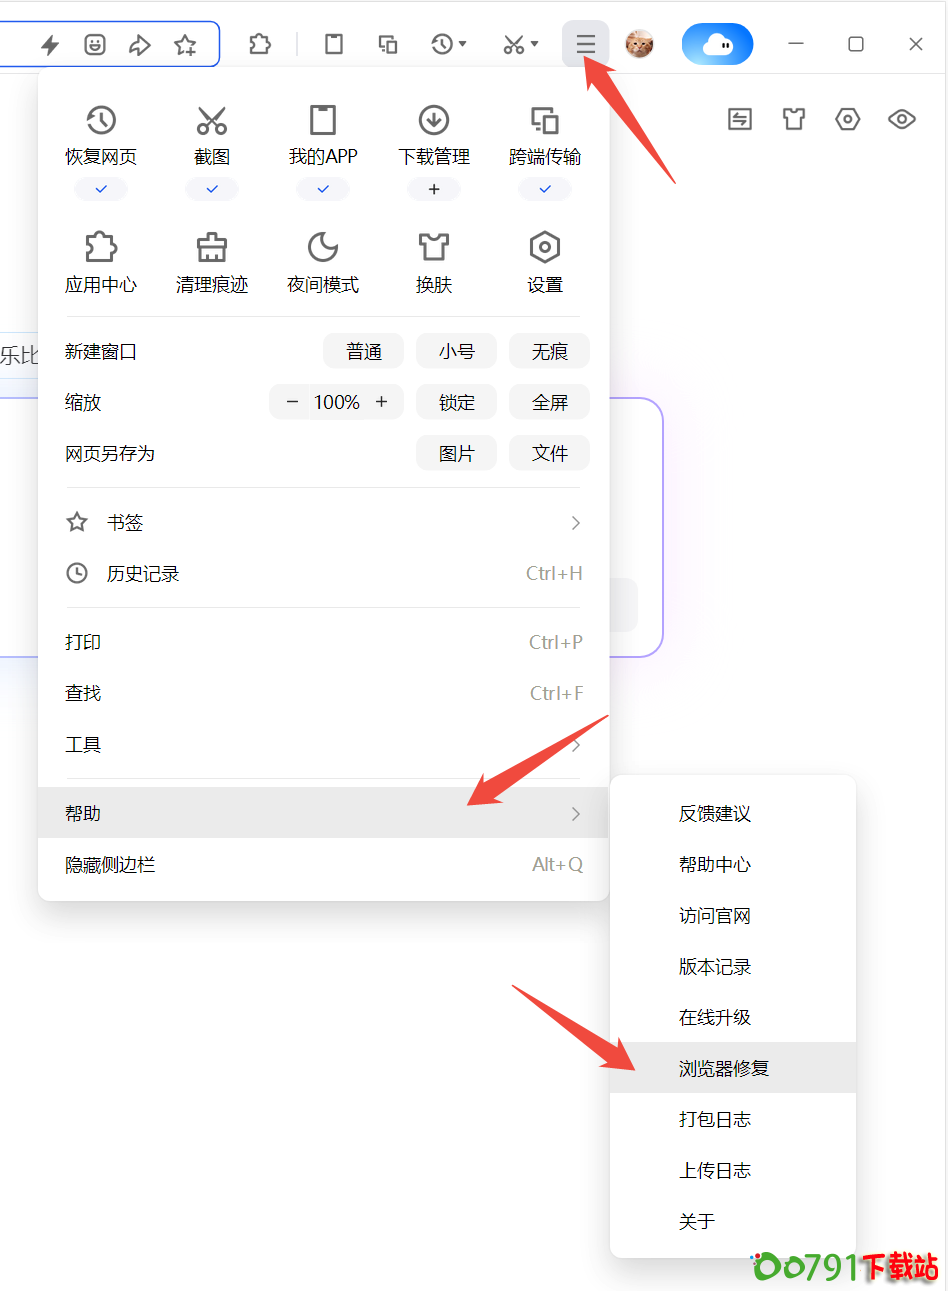Click the user avatar in toolbar

tap(639, 44)
